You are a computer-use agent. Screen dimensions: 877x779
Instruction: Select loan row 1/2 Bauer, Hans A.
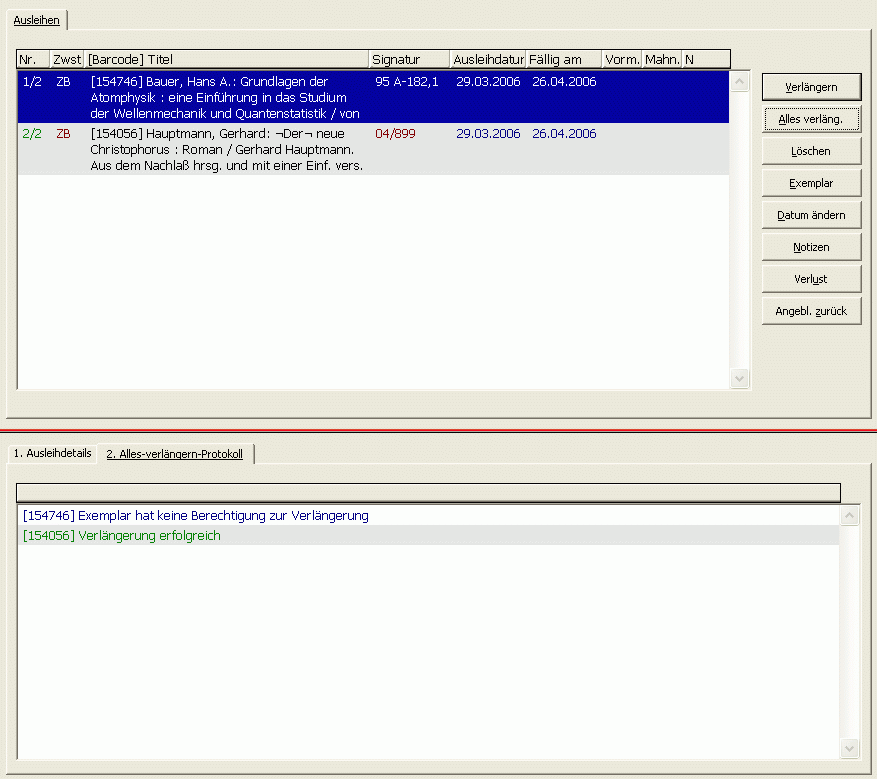(x=373, y=97)
